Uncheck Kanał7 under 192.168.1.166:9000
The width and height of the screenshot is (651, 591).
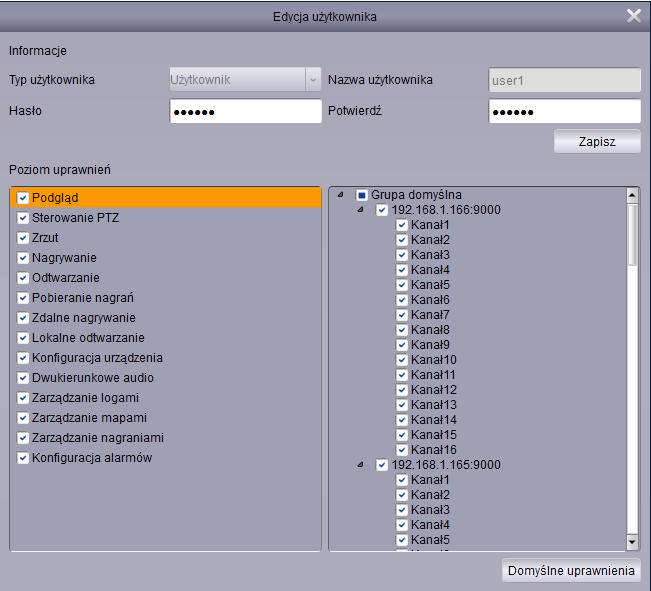401,315
